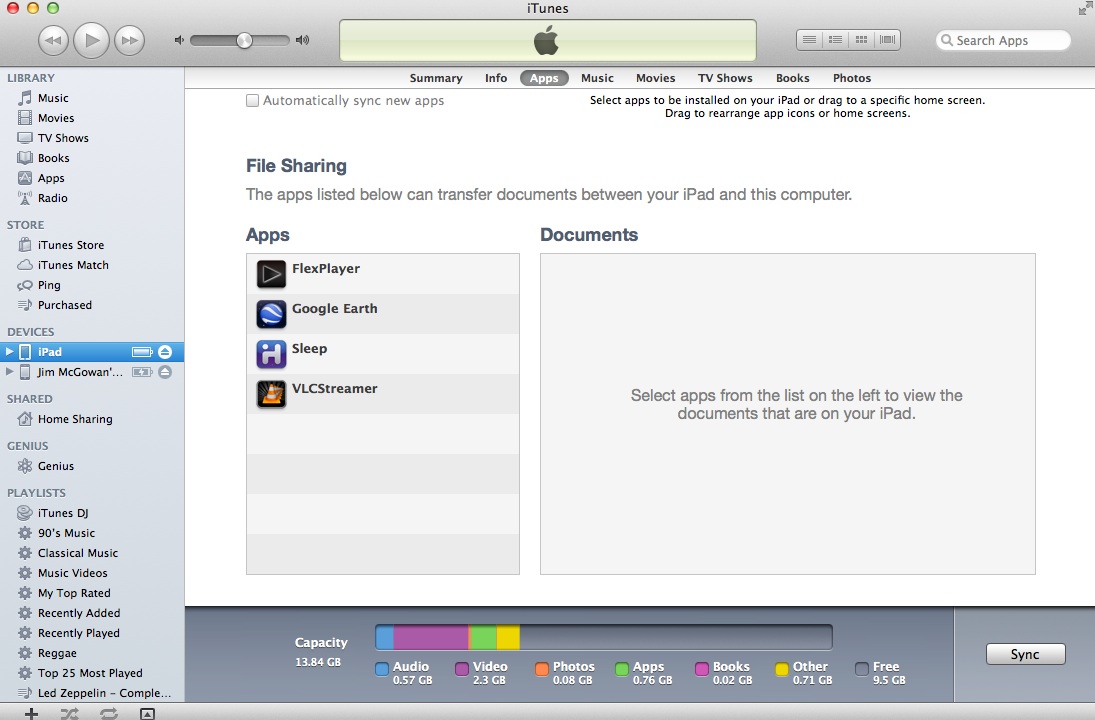Switch to grid view
This screenshot has height=720, width=1095.
pos(861,40)
